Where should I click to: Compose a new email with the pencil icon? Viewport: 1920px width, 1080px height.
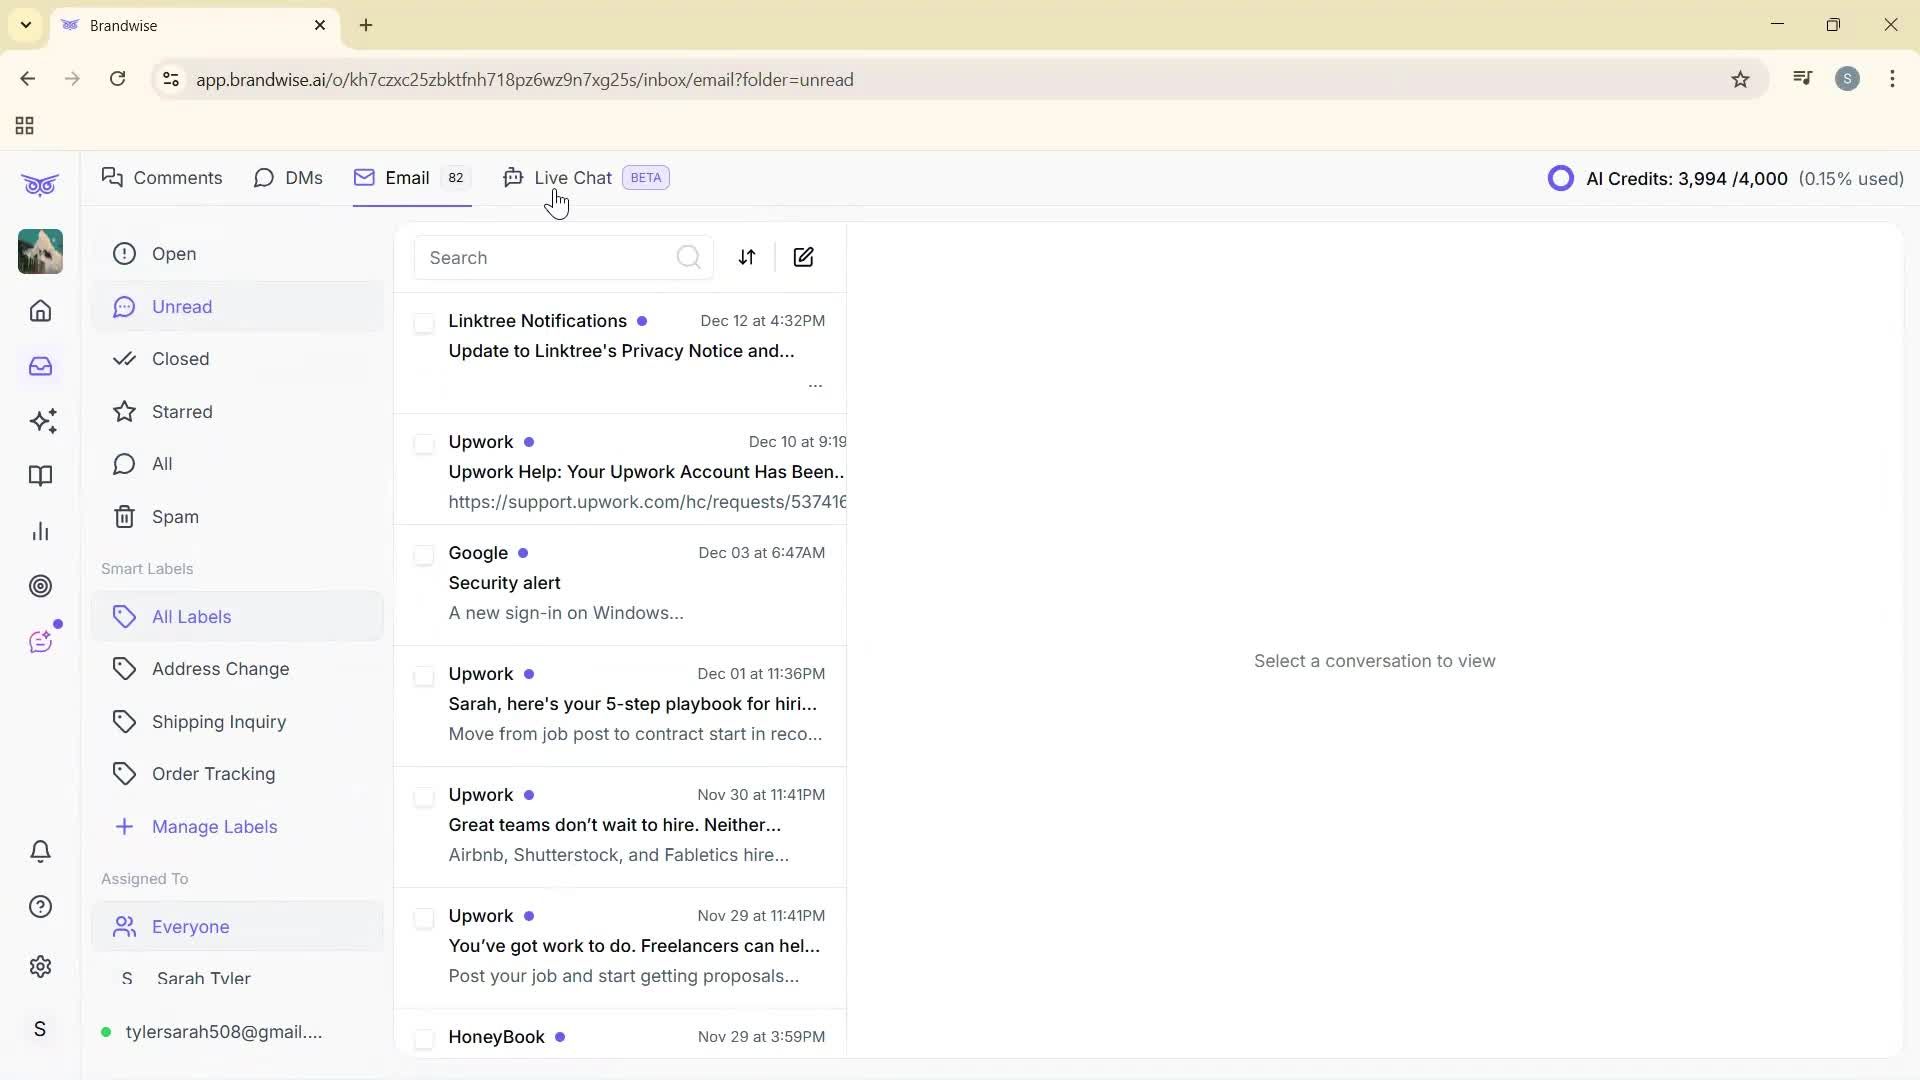[x=804, y=257]
